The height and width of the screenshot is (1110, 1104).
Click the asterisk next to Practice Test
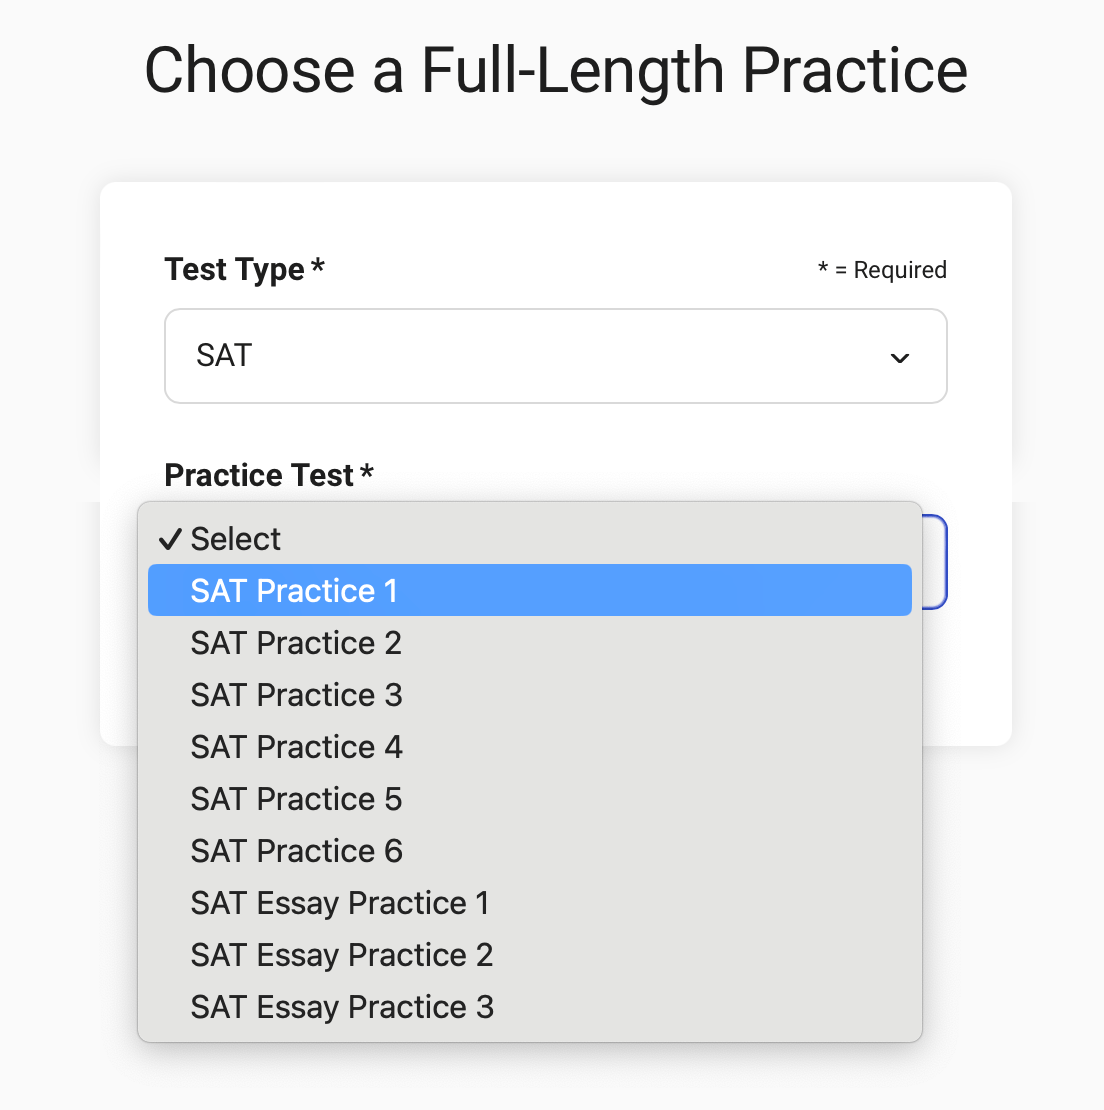click(x=367, y=472)
